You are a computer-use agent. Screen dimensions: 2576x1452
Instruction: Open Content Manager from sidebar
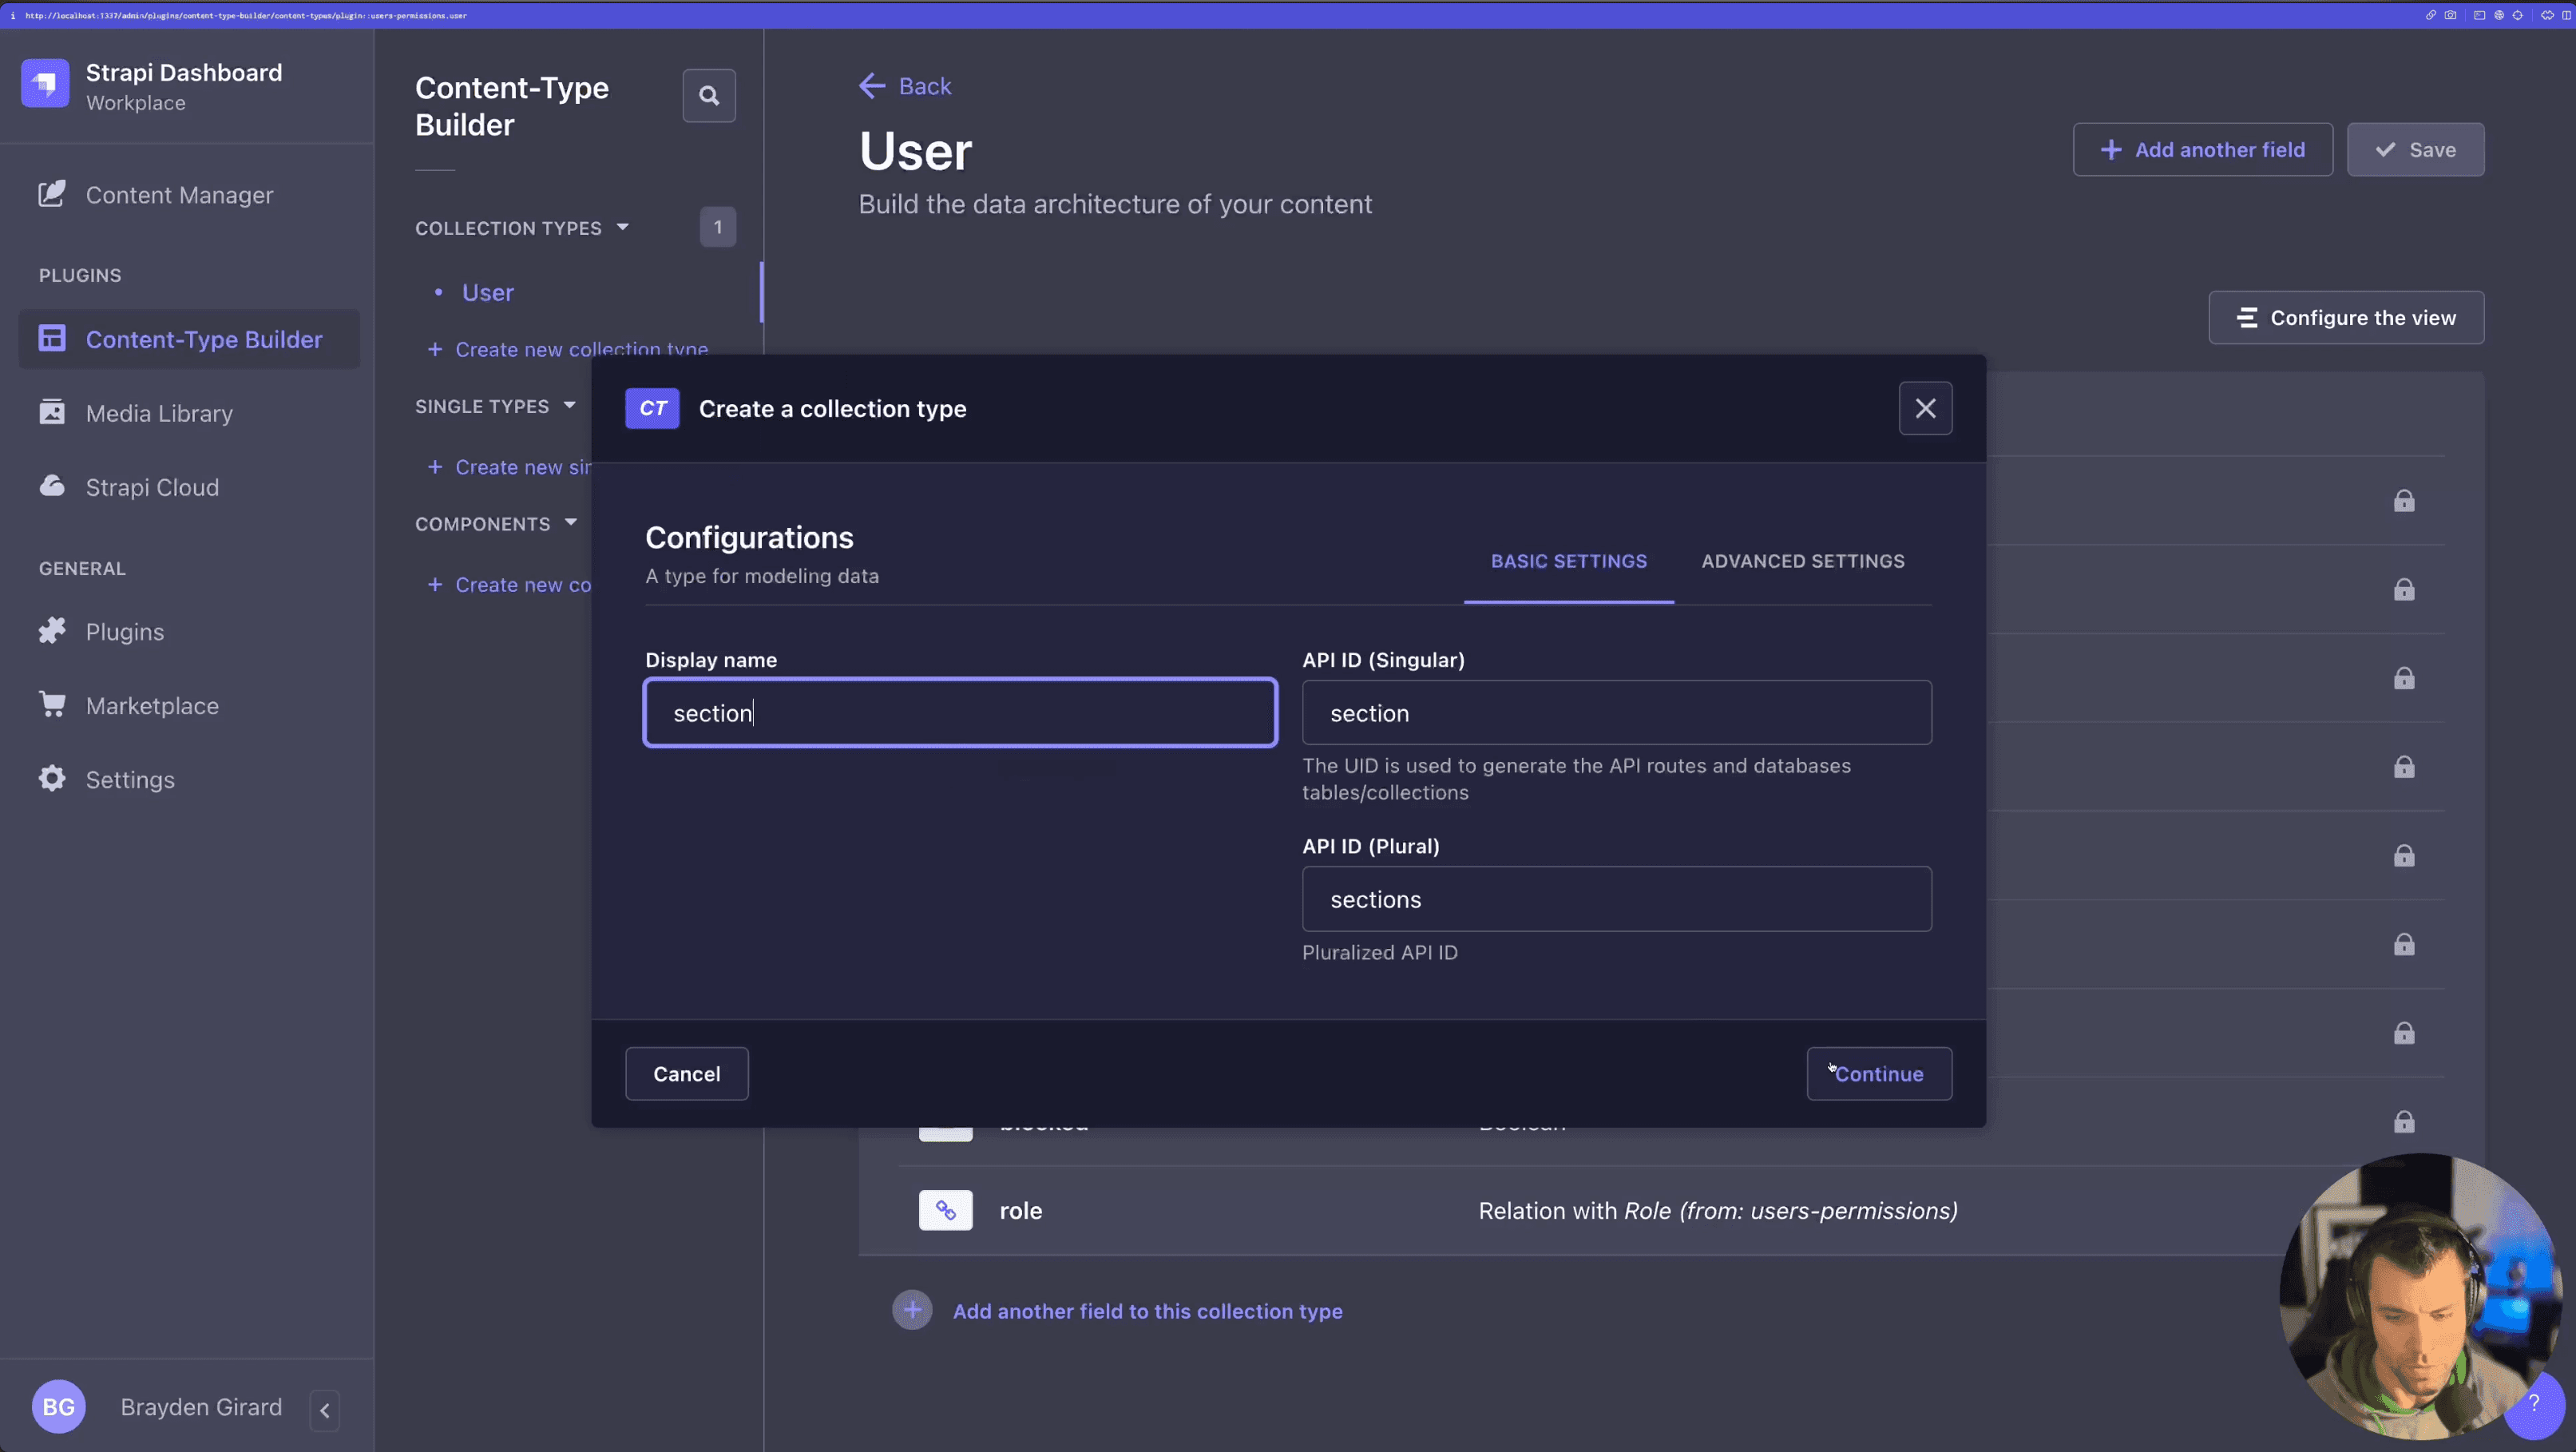pyautogui.click(x=156, y=195)
